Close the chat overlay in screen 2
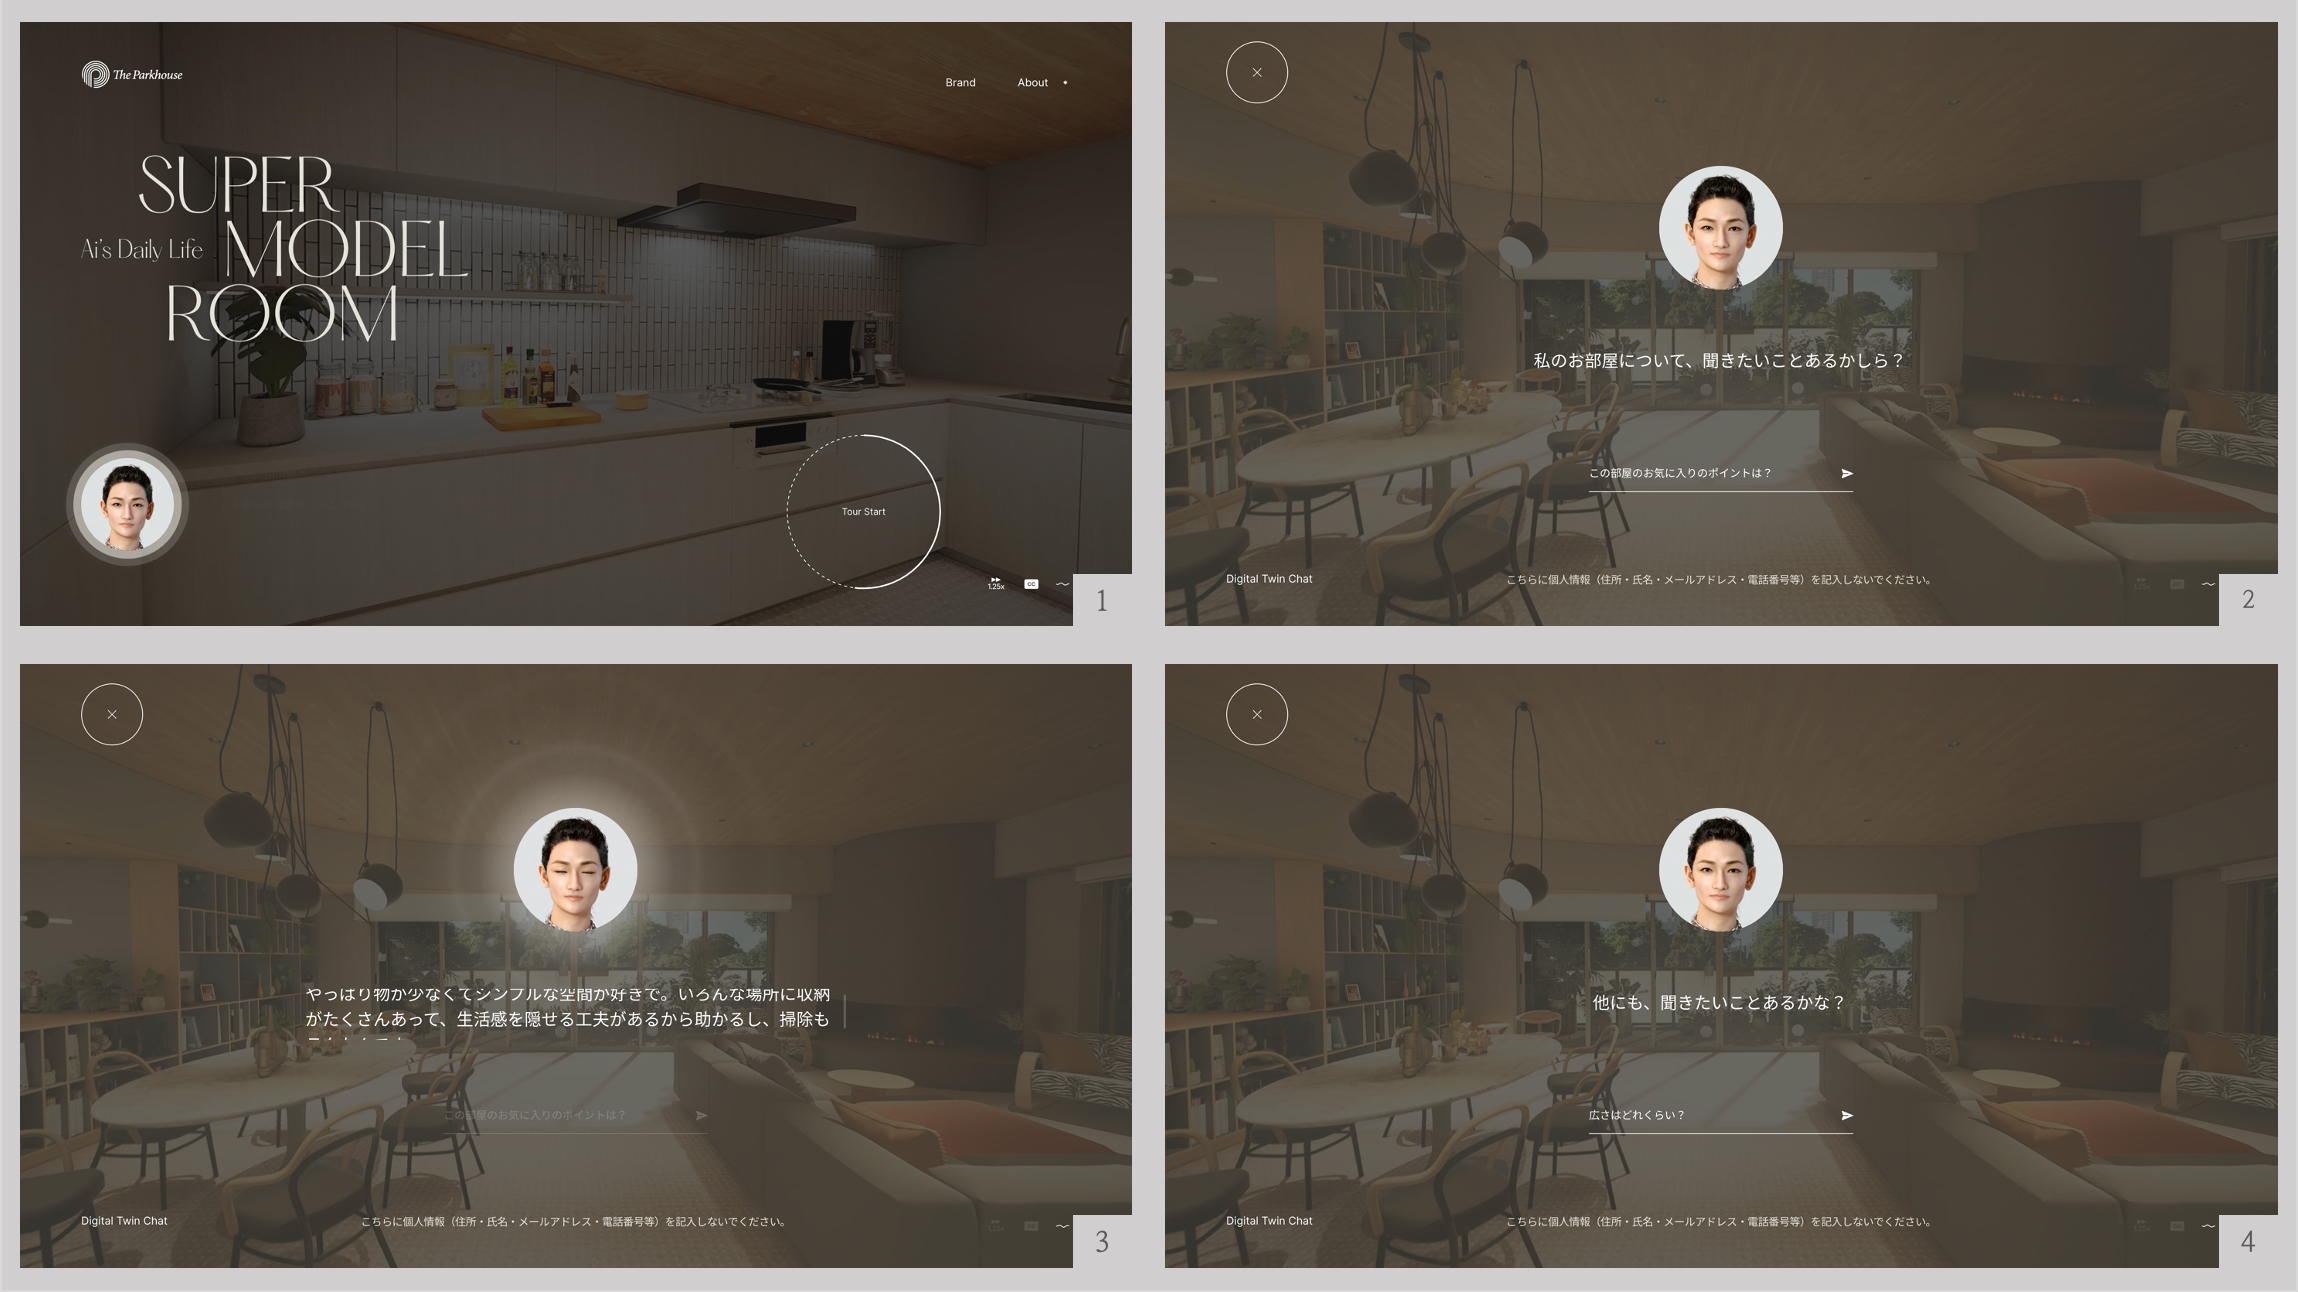The width and height of the screenshot is (2298, 1292). (x=1256, y=72)
